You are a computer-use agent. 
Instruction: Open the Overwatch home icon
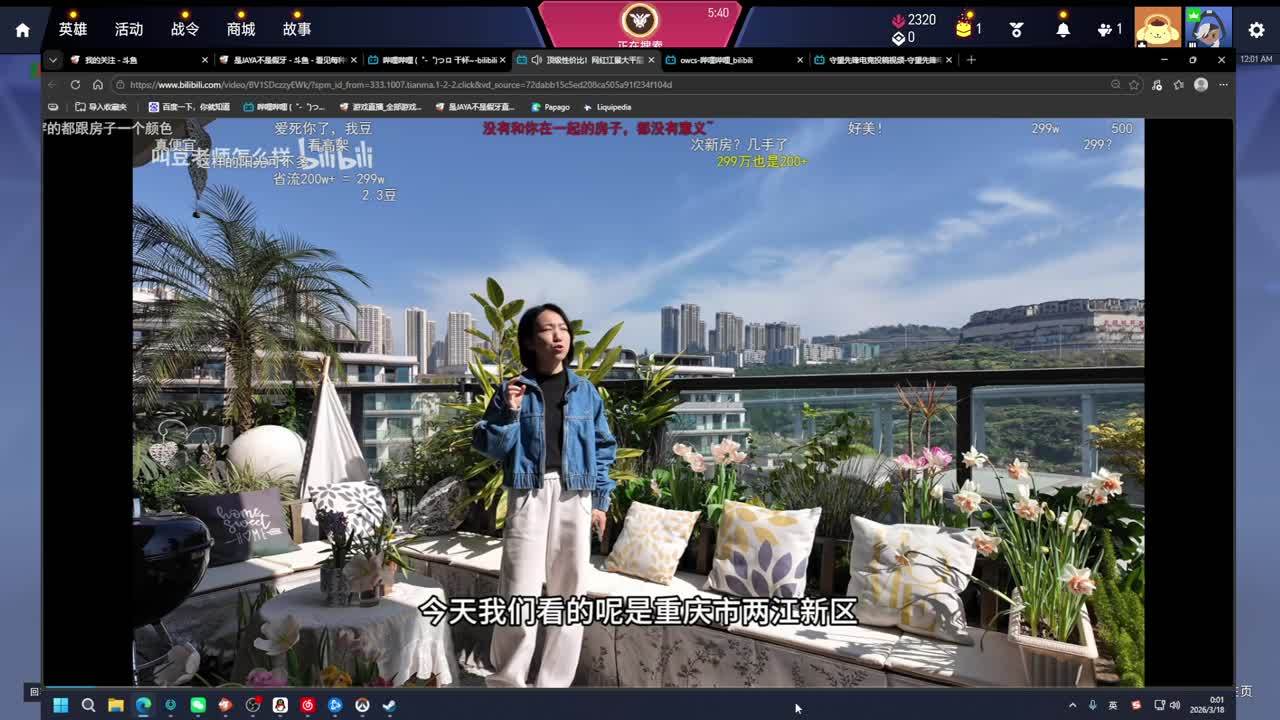click(22, 30)
